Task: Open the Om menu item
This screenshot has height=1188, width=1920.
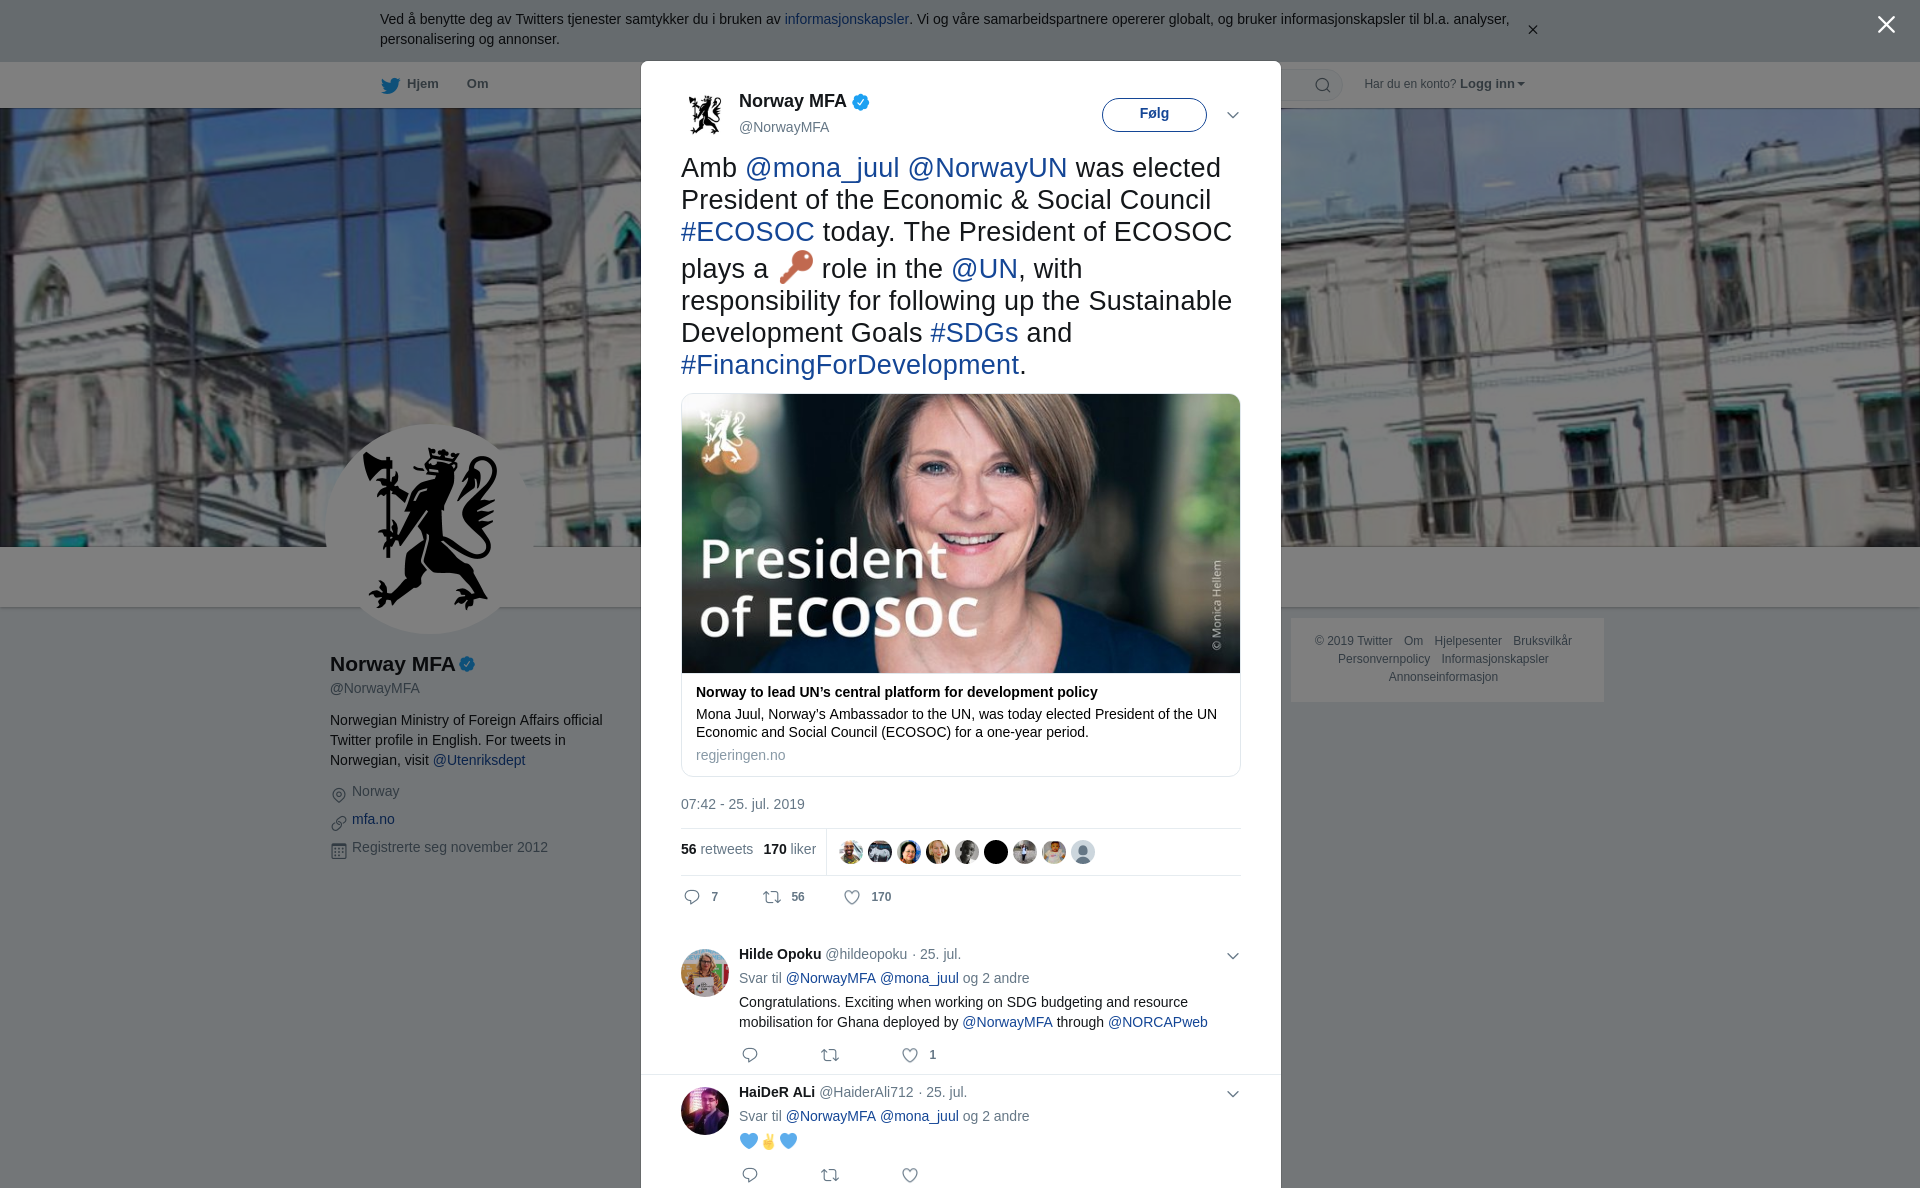Action: [477, 84]
